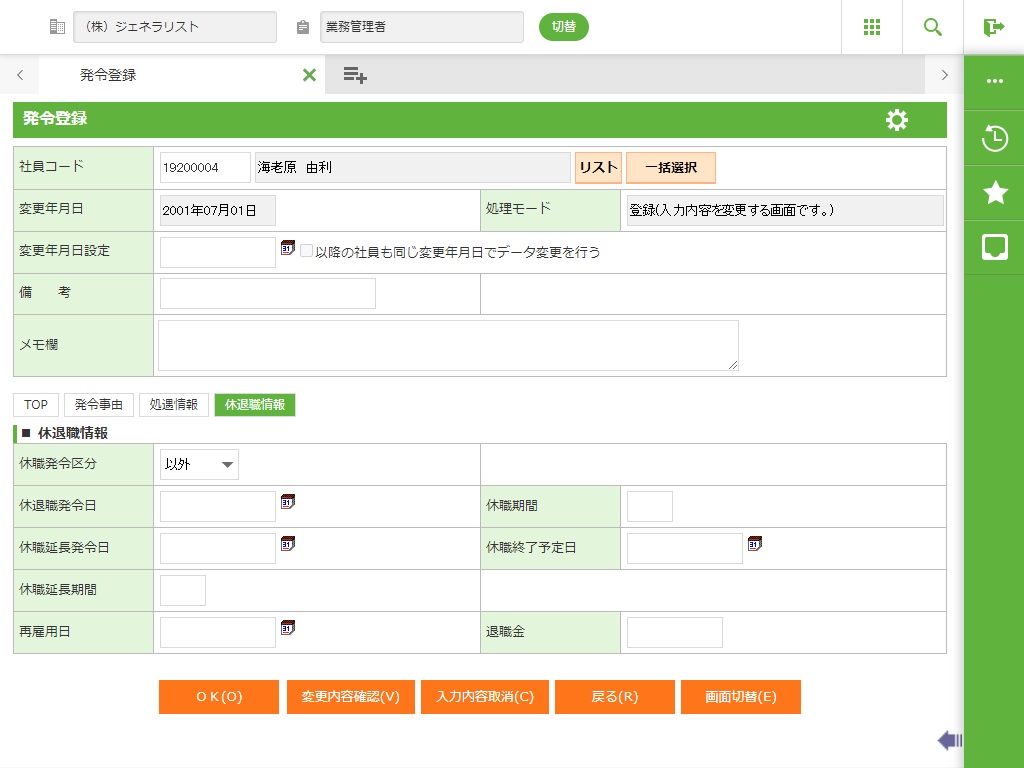
Task: Open calendar picker for 再雇用日
Action: tap(288, 628)
